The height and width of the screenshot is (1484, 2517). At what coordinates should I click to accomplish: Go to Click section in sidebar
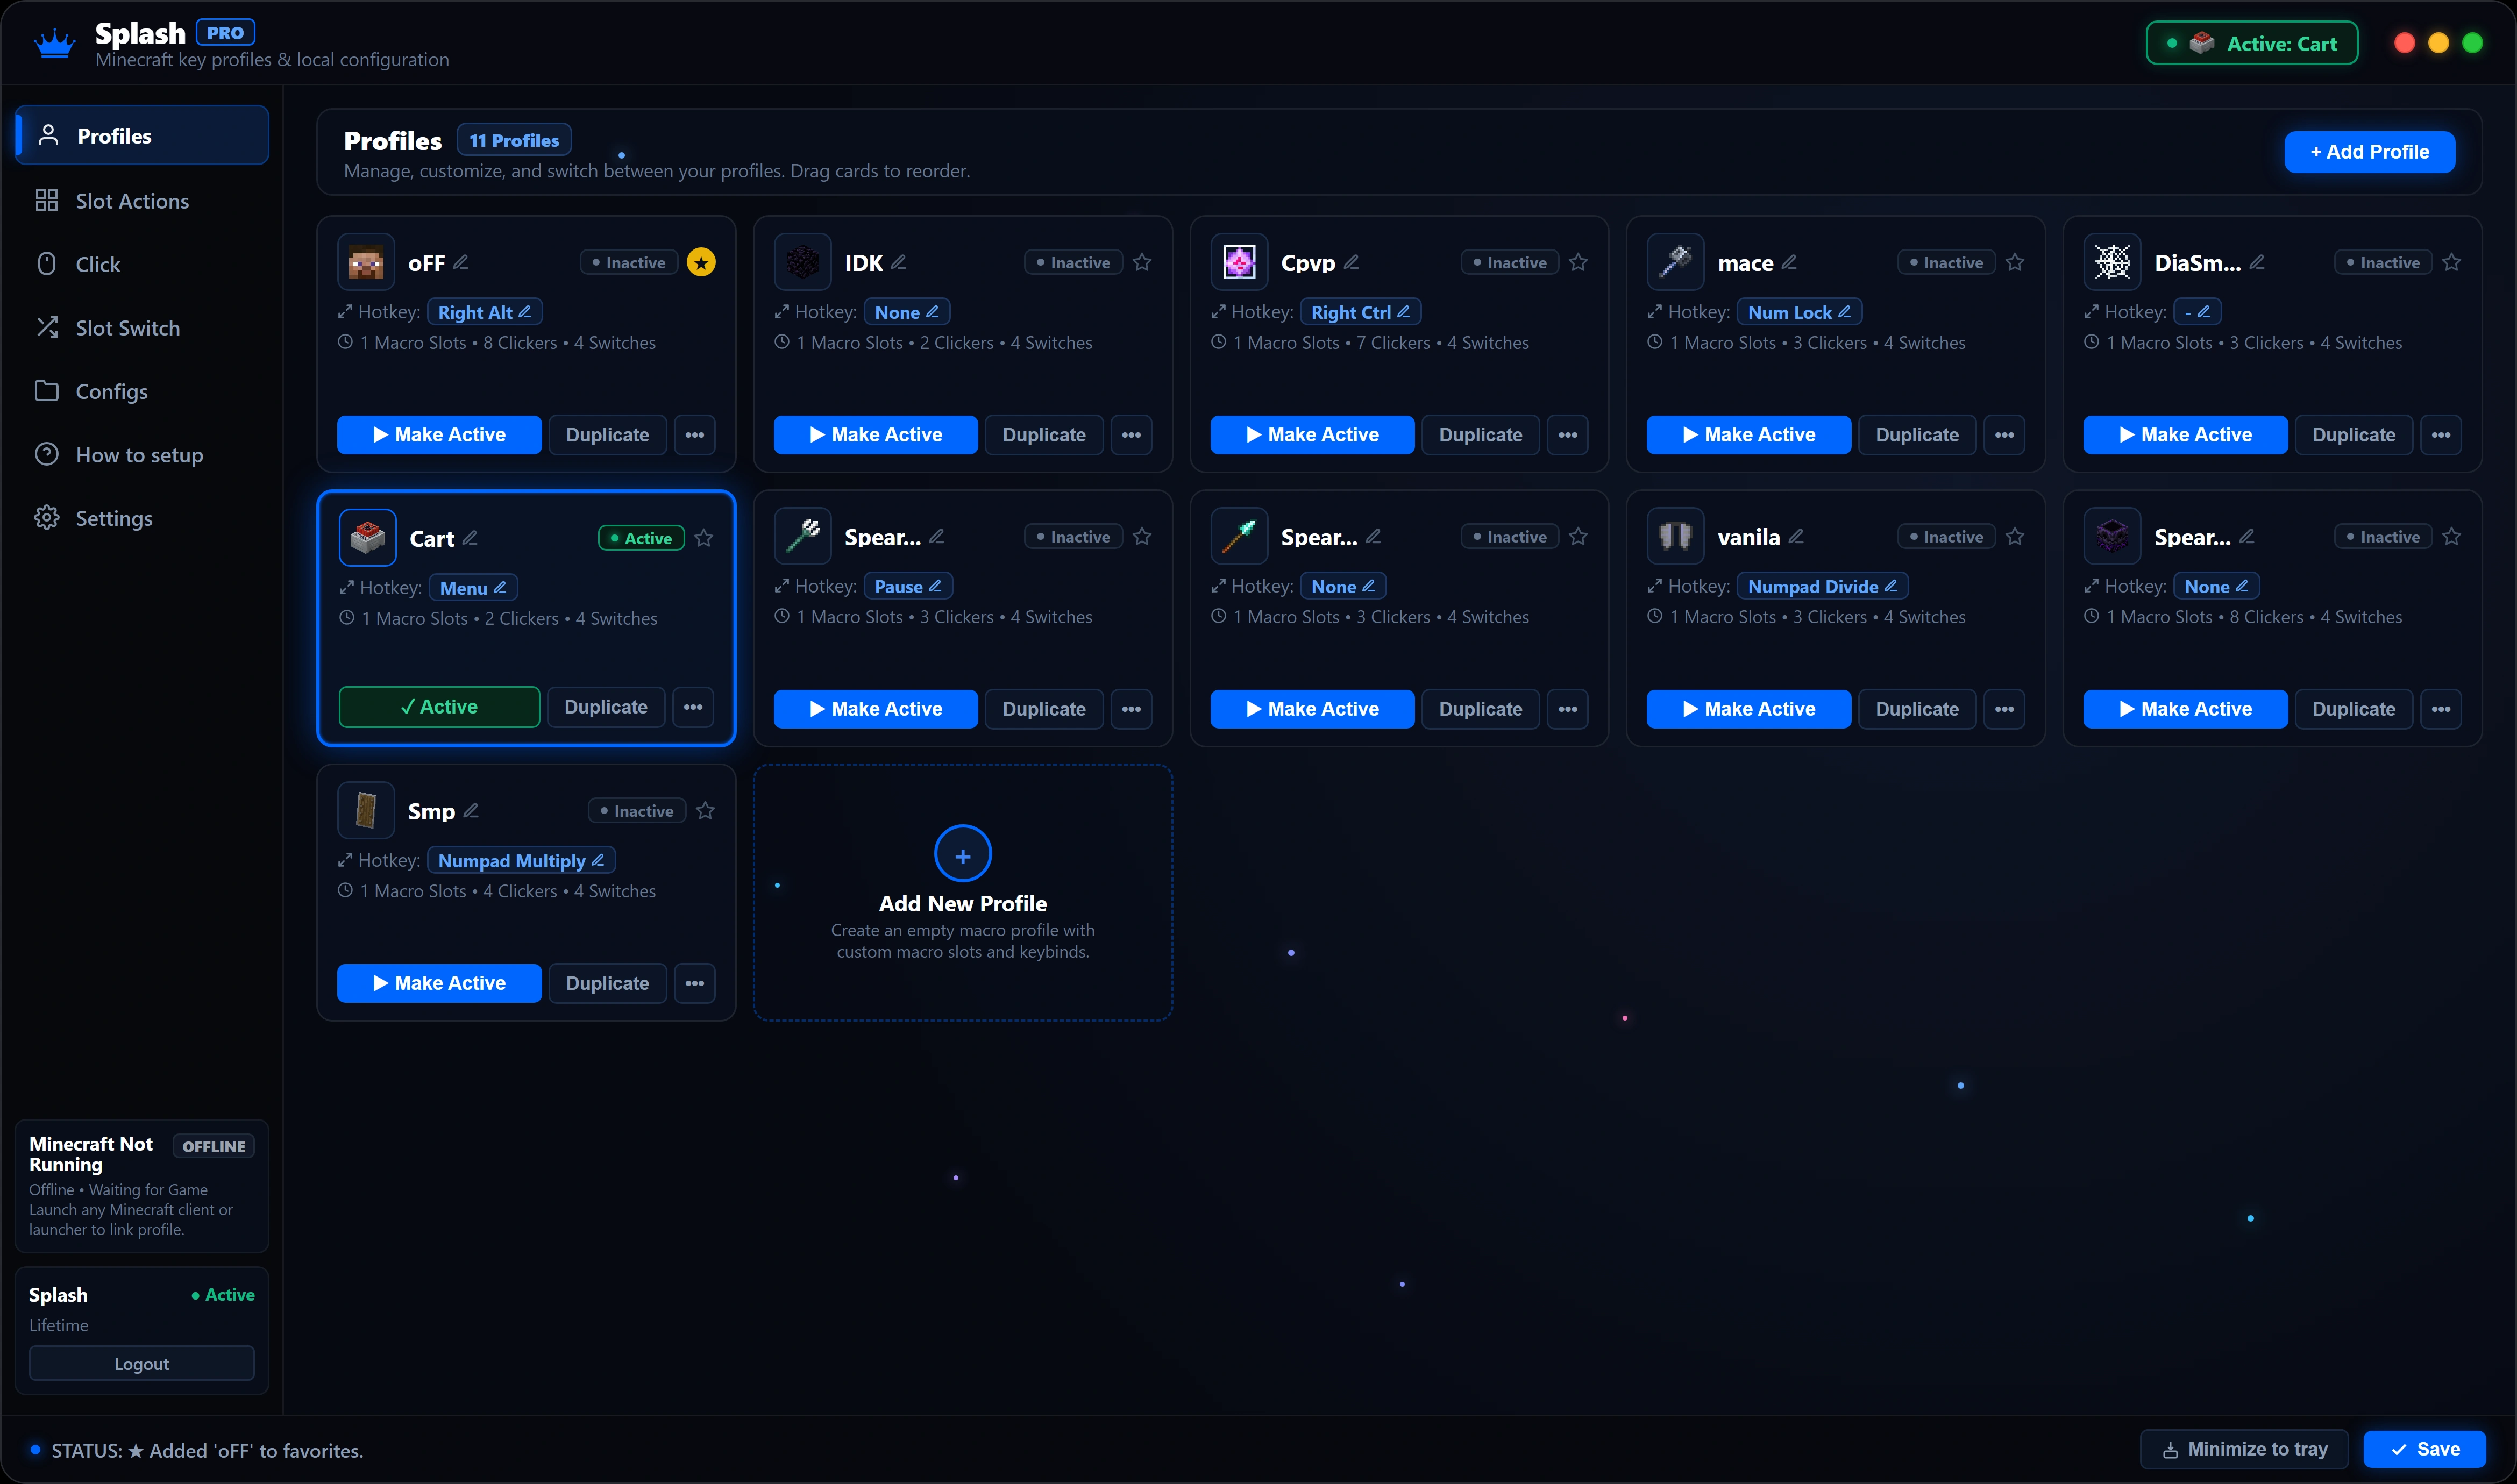click(x=142, y=264)
